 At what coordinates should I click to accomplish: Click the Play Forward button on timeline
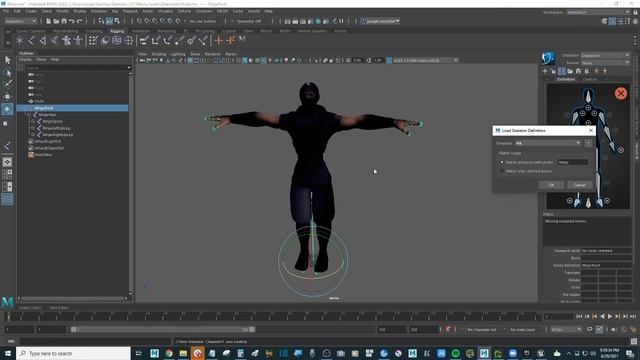tap(610, 316)
